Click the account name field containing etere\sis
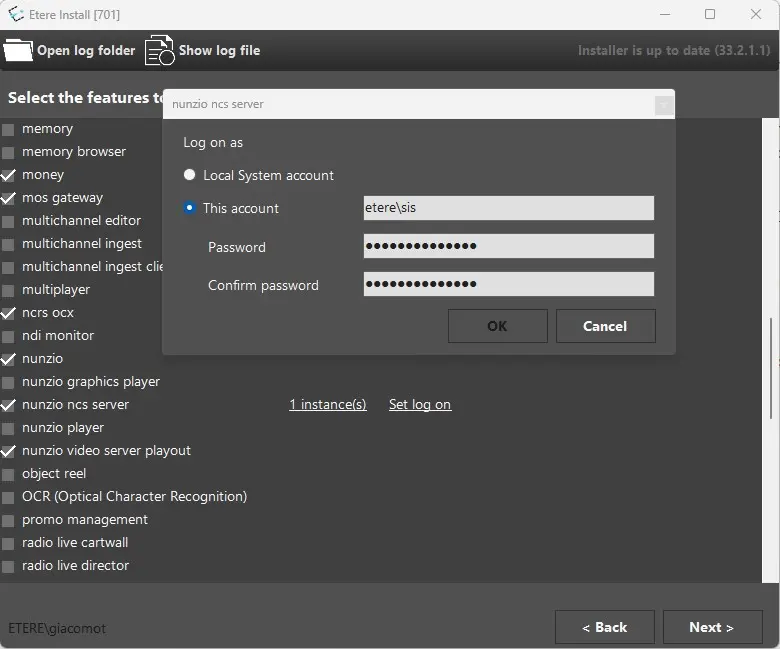Image resolution: width=780 pixels, height=649 pixels. click(508, 208)
